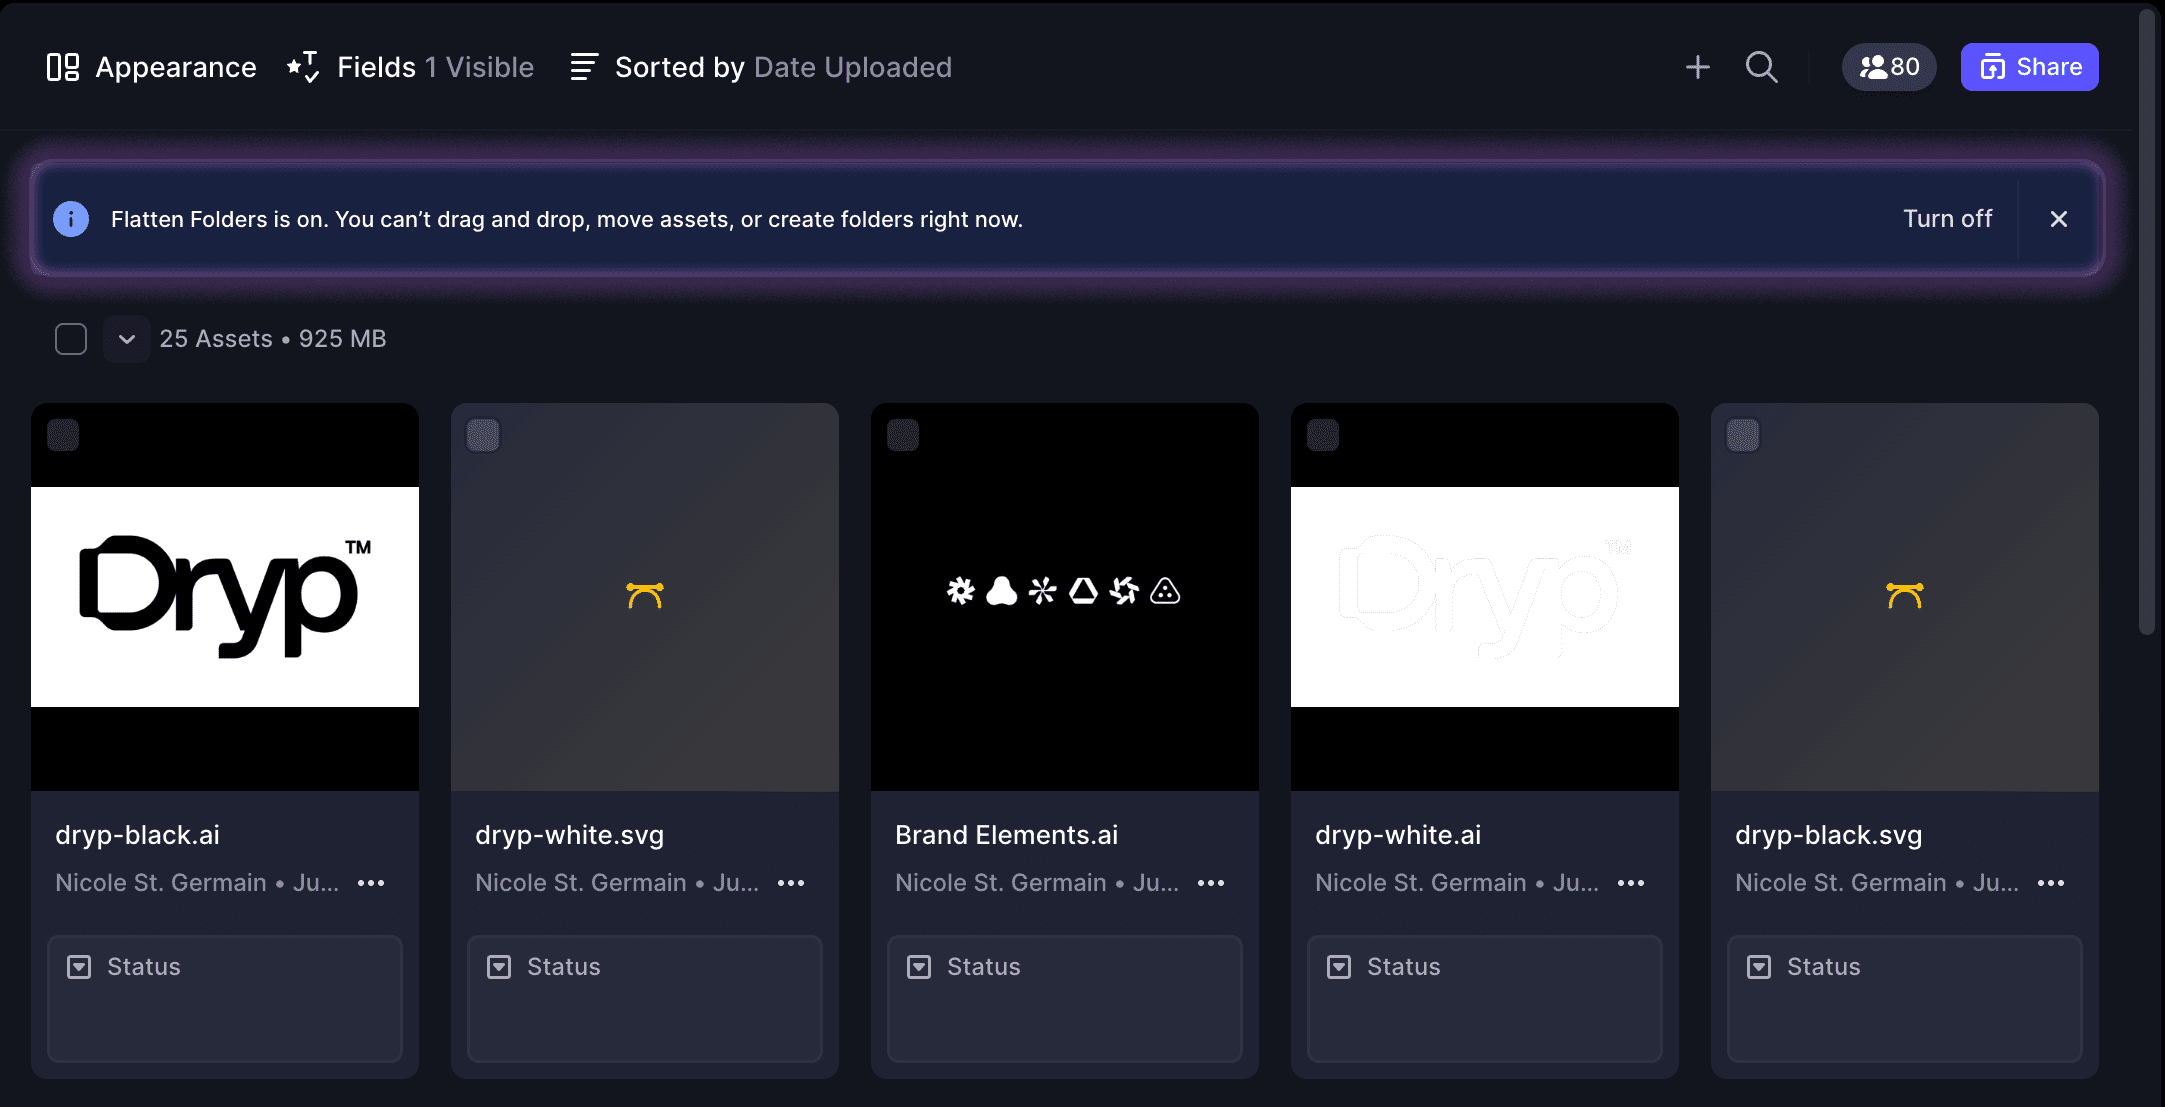Toggle the select all assets checkbox
Image resolution: width=2165 pixels, height=1107 pixels.
tap(71, 339)
